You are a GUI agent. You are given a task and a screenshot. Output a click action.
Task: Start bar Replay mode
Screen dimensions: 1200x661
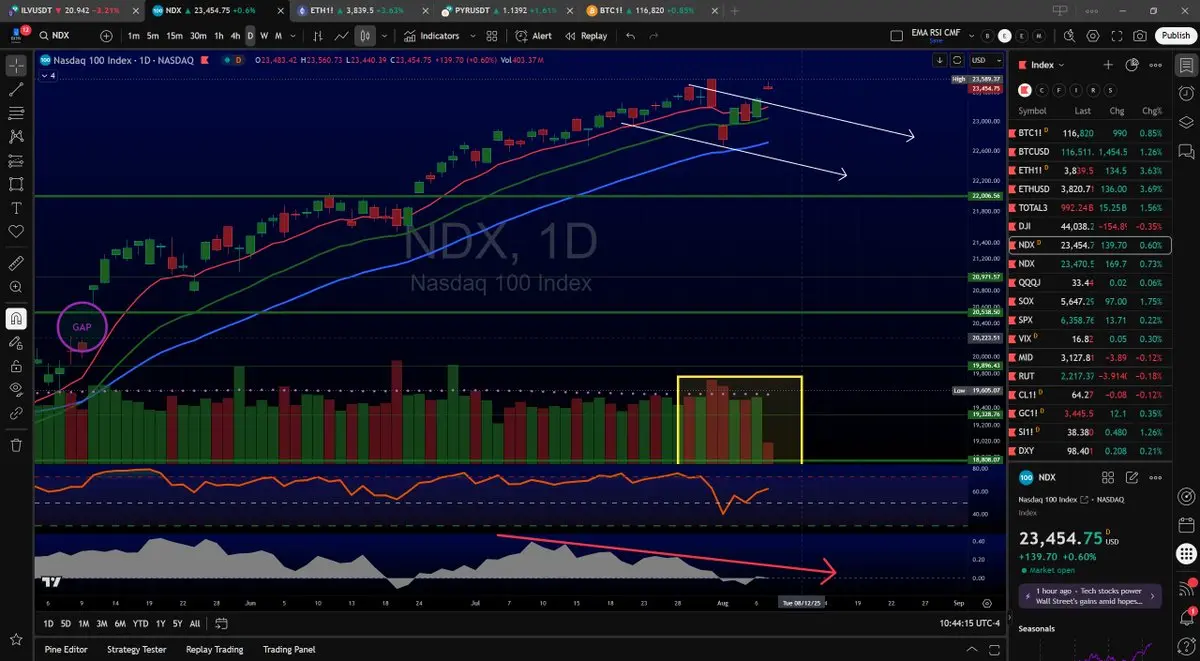point(586,36)
